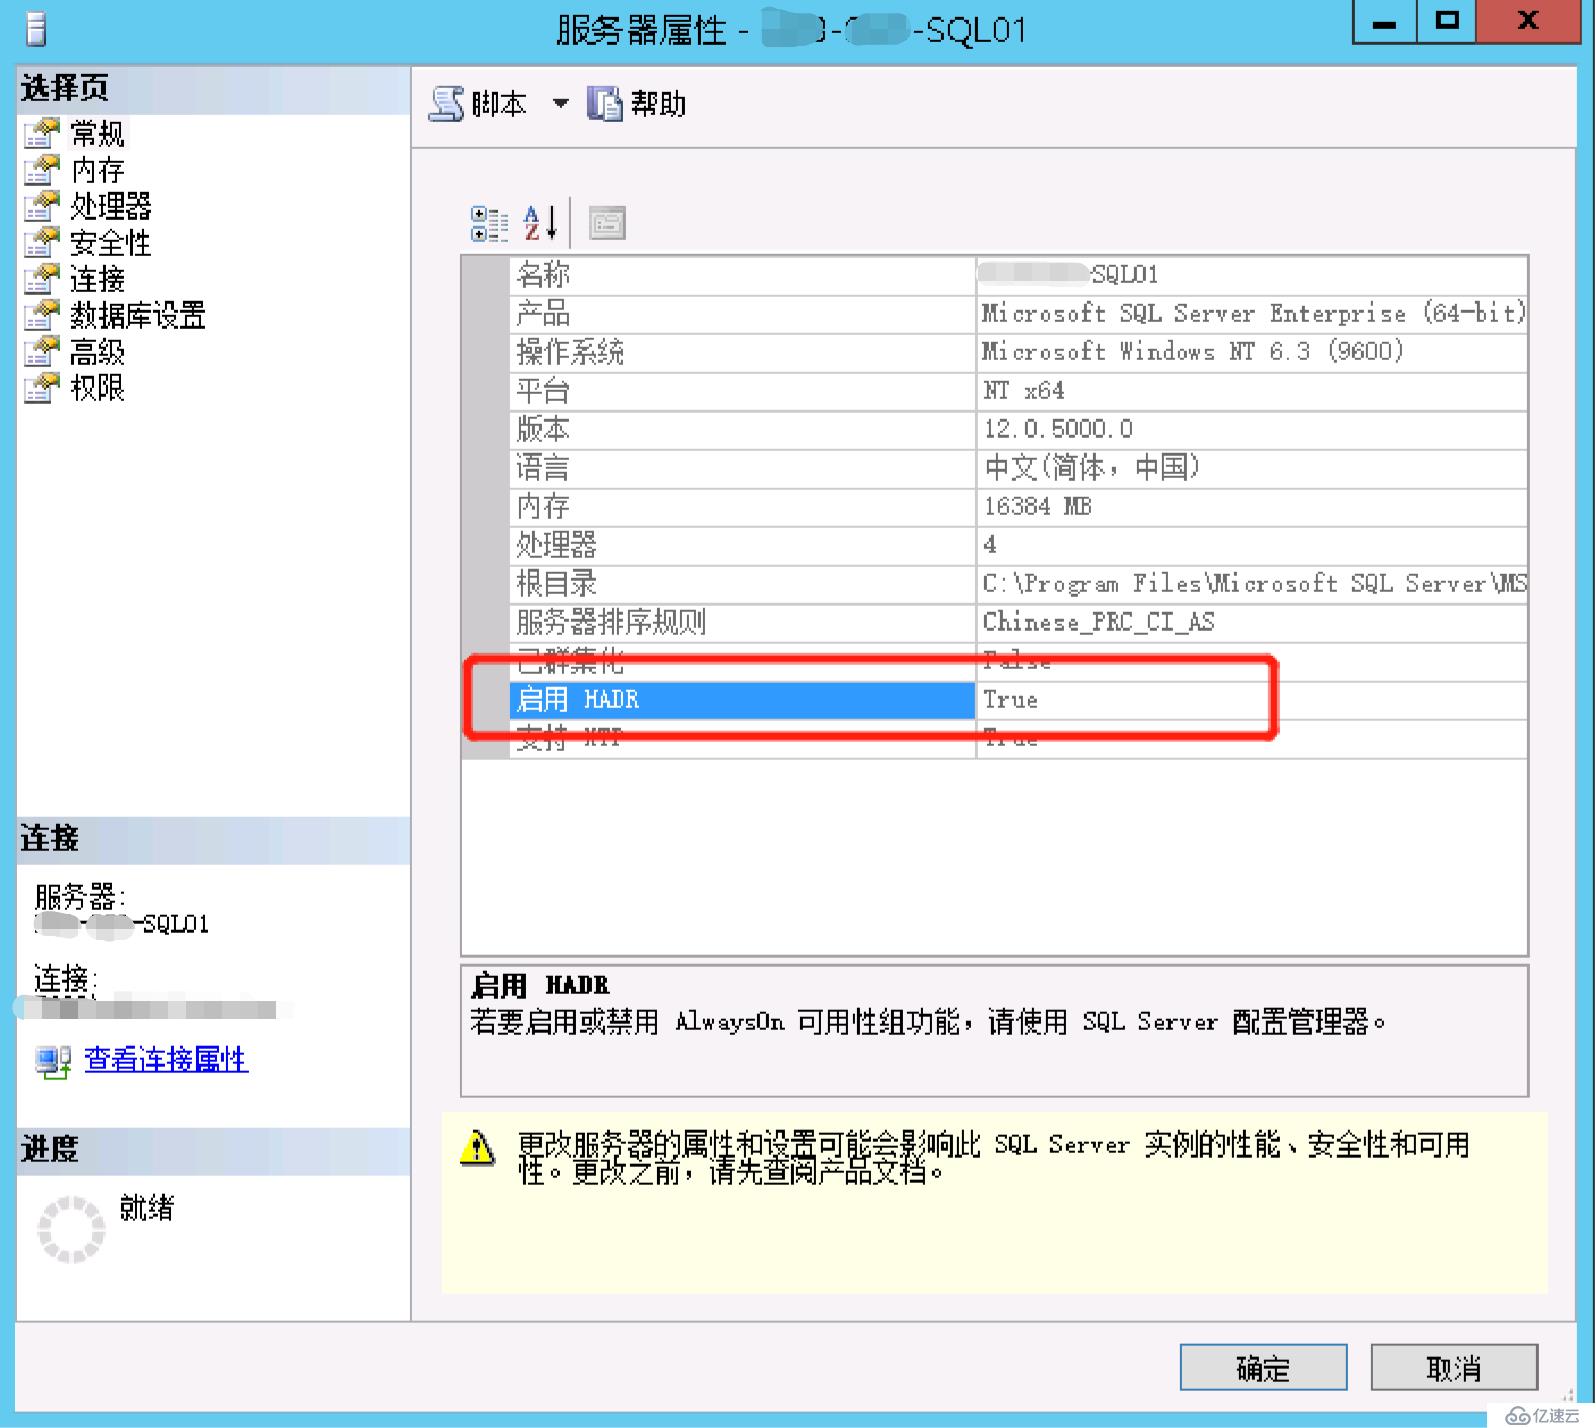The width and height of the screenshot is (1596, 1428).
Task: Open the 脚本 dropdown arrow
Action: coord(561,103)
